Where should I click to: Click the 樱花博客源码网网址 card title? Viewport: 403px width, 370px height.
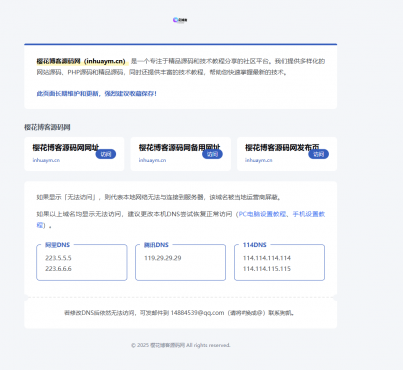click(66, 147)
